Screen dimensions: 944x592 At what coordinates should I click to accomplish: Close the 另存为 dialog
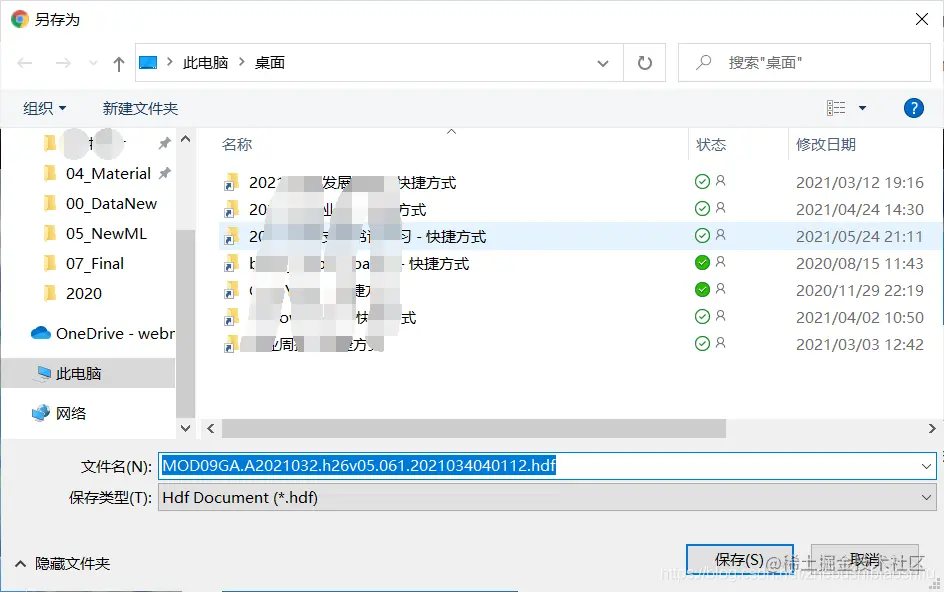(922, 19)
